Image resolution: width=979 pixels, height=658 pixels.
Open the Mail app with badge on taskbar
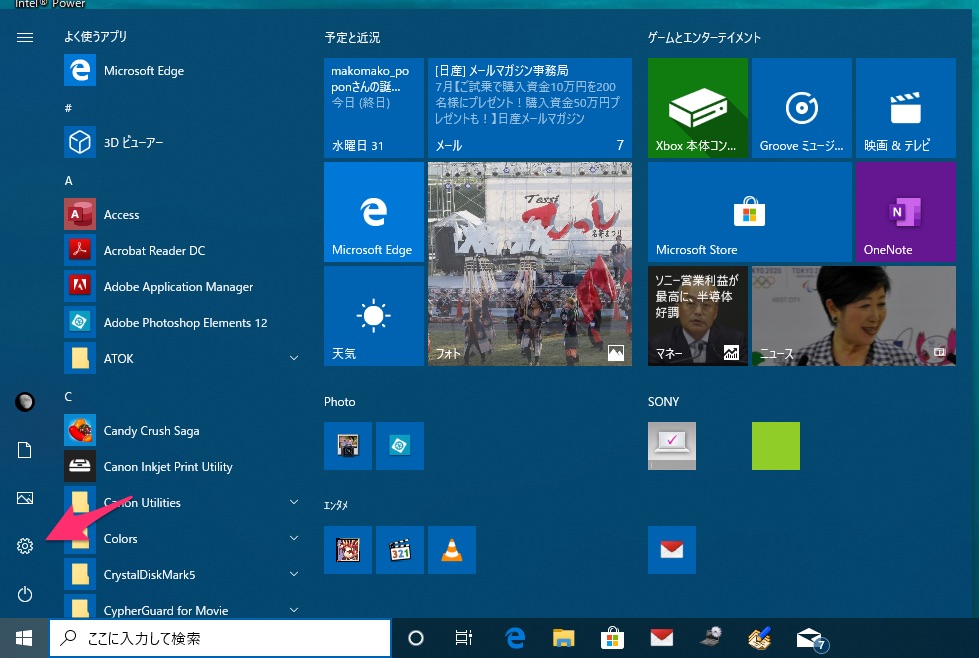click(x=811, y=639)
